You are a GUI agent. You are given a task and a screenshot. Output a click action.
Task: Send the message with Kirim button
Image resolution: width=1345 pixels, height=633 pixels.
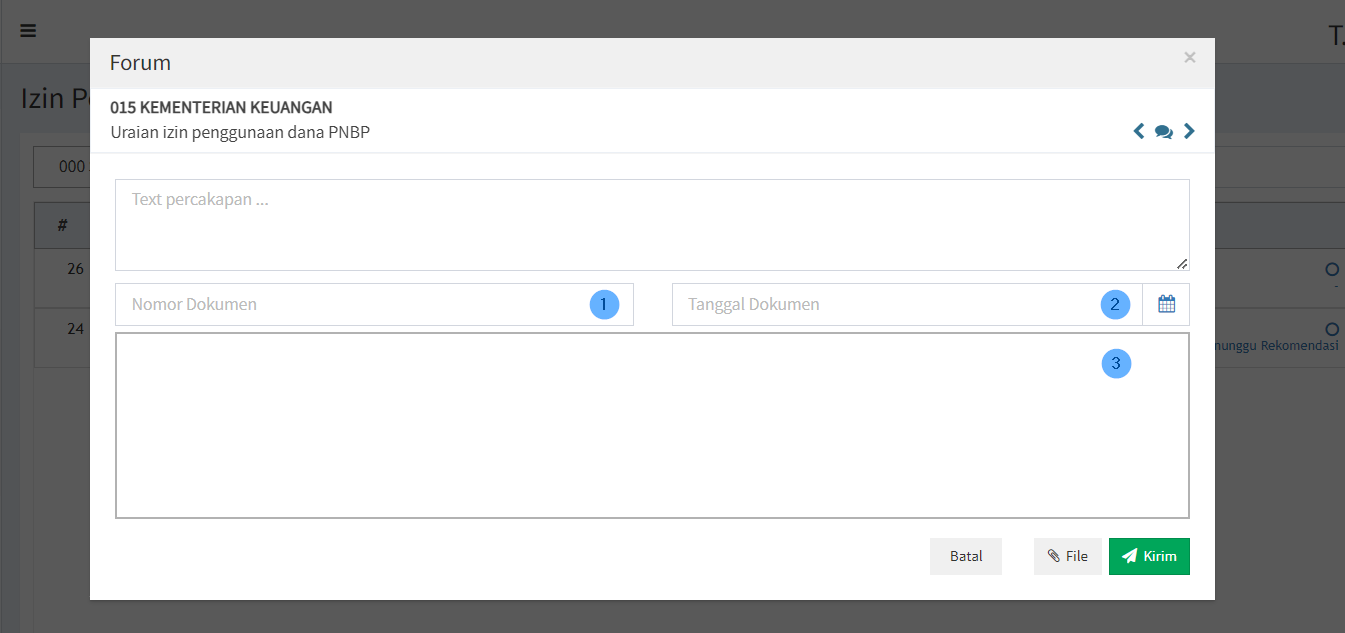tap(1149, 556)
